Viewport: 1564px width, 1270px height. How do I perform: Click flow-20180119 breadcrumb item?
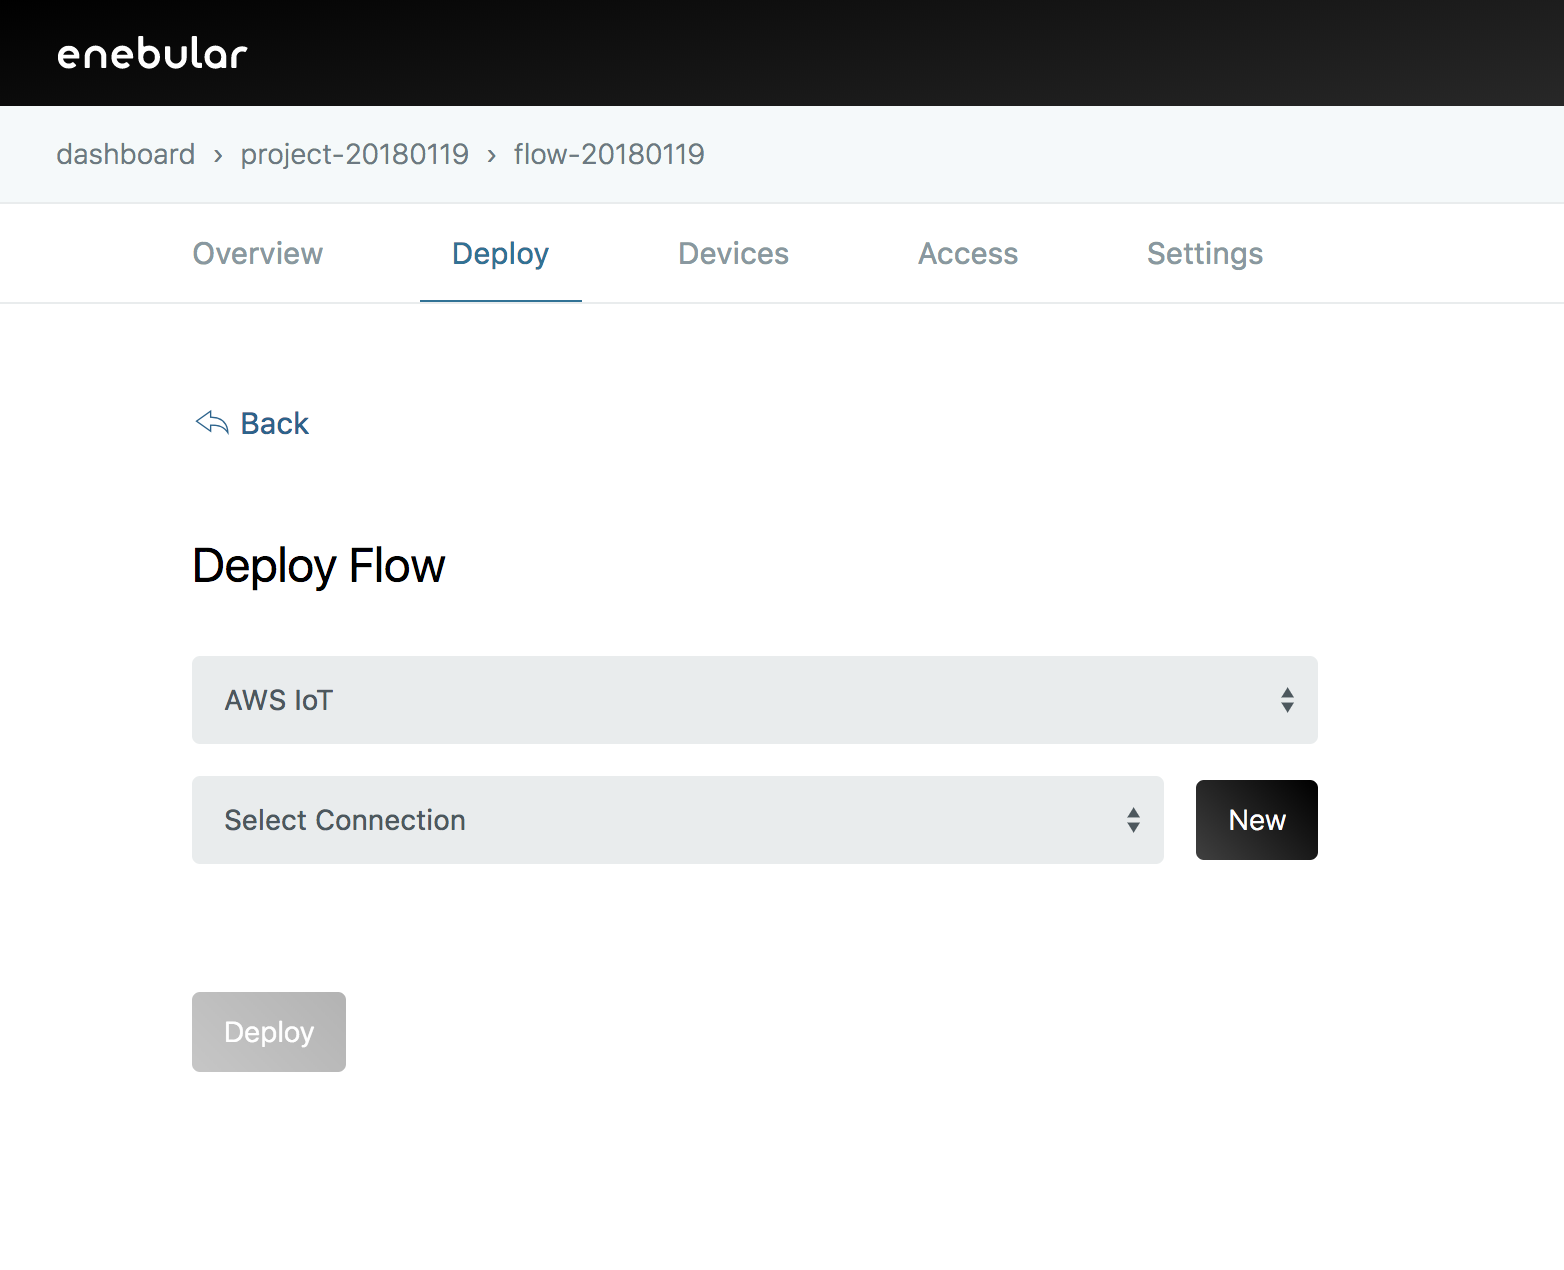(609, 154)
